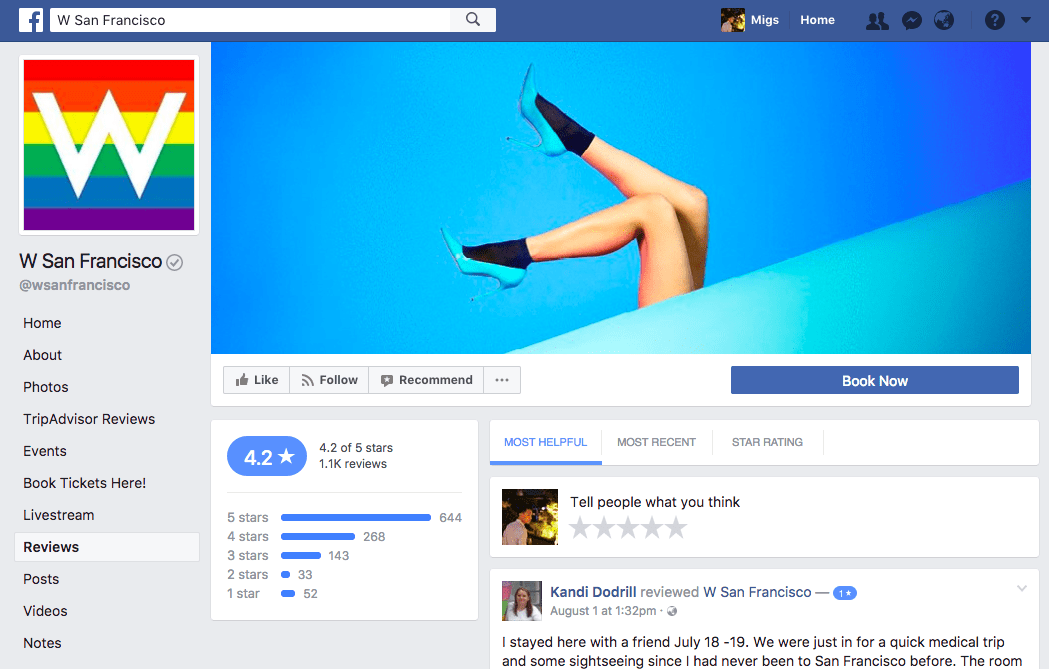Open Posts in the sidebar
The image size is (1049, 669).
[x=41, y=579]
